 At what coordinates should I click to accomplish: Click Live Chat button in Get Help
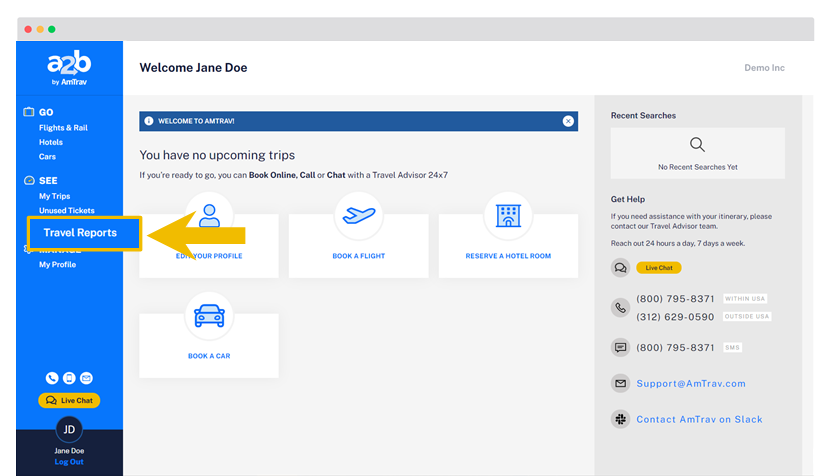point(658,268)
